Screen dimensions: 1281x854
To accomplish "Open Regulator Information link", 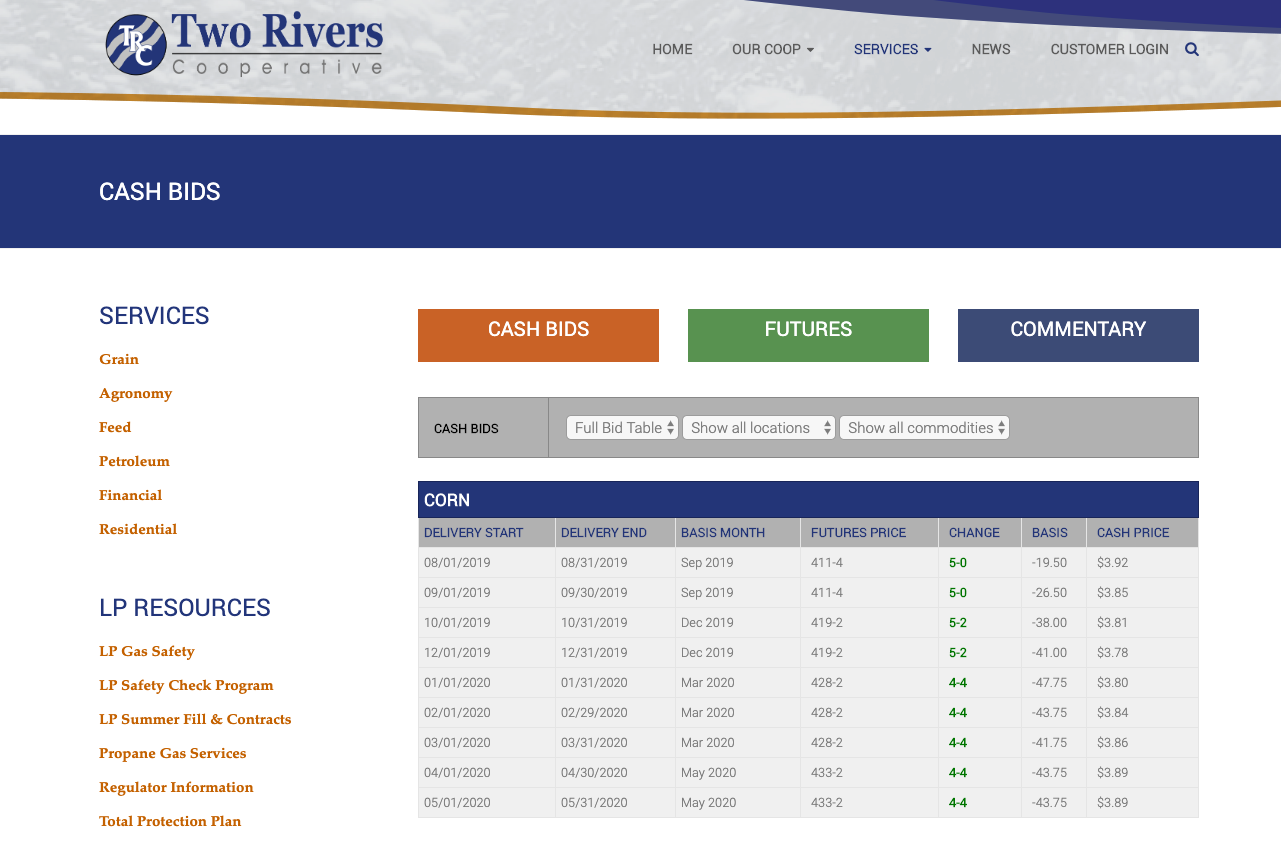I will (176, 787).
